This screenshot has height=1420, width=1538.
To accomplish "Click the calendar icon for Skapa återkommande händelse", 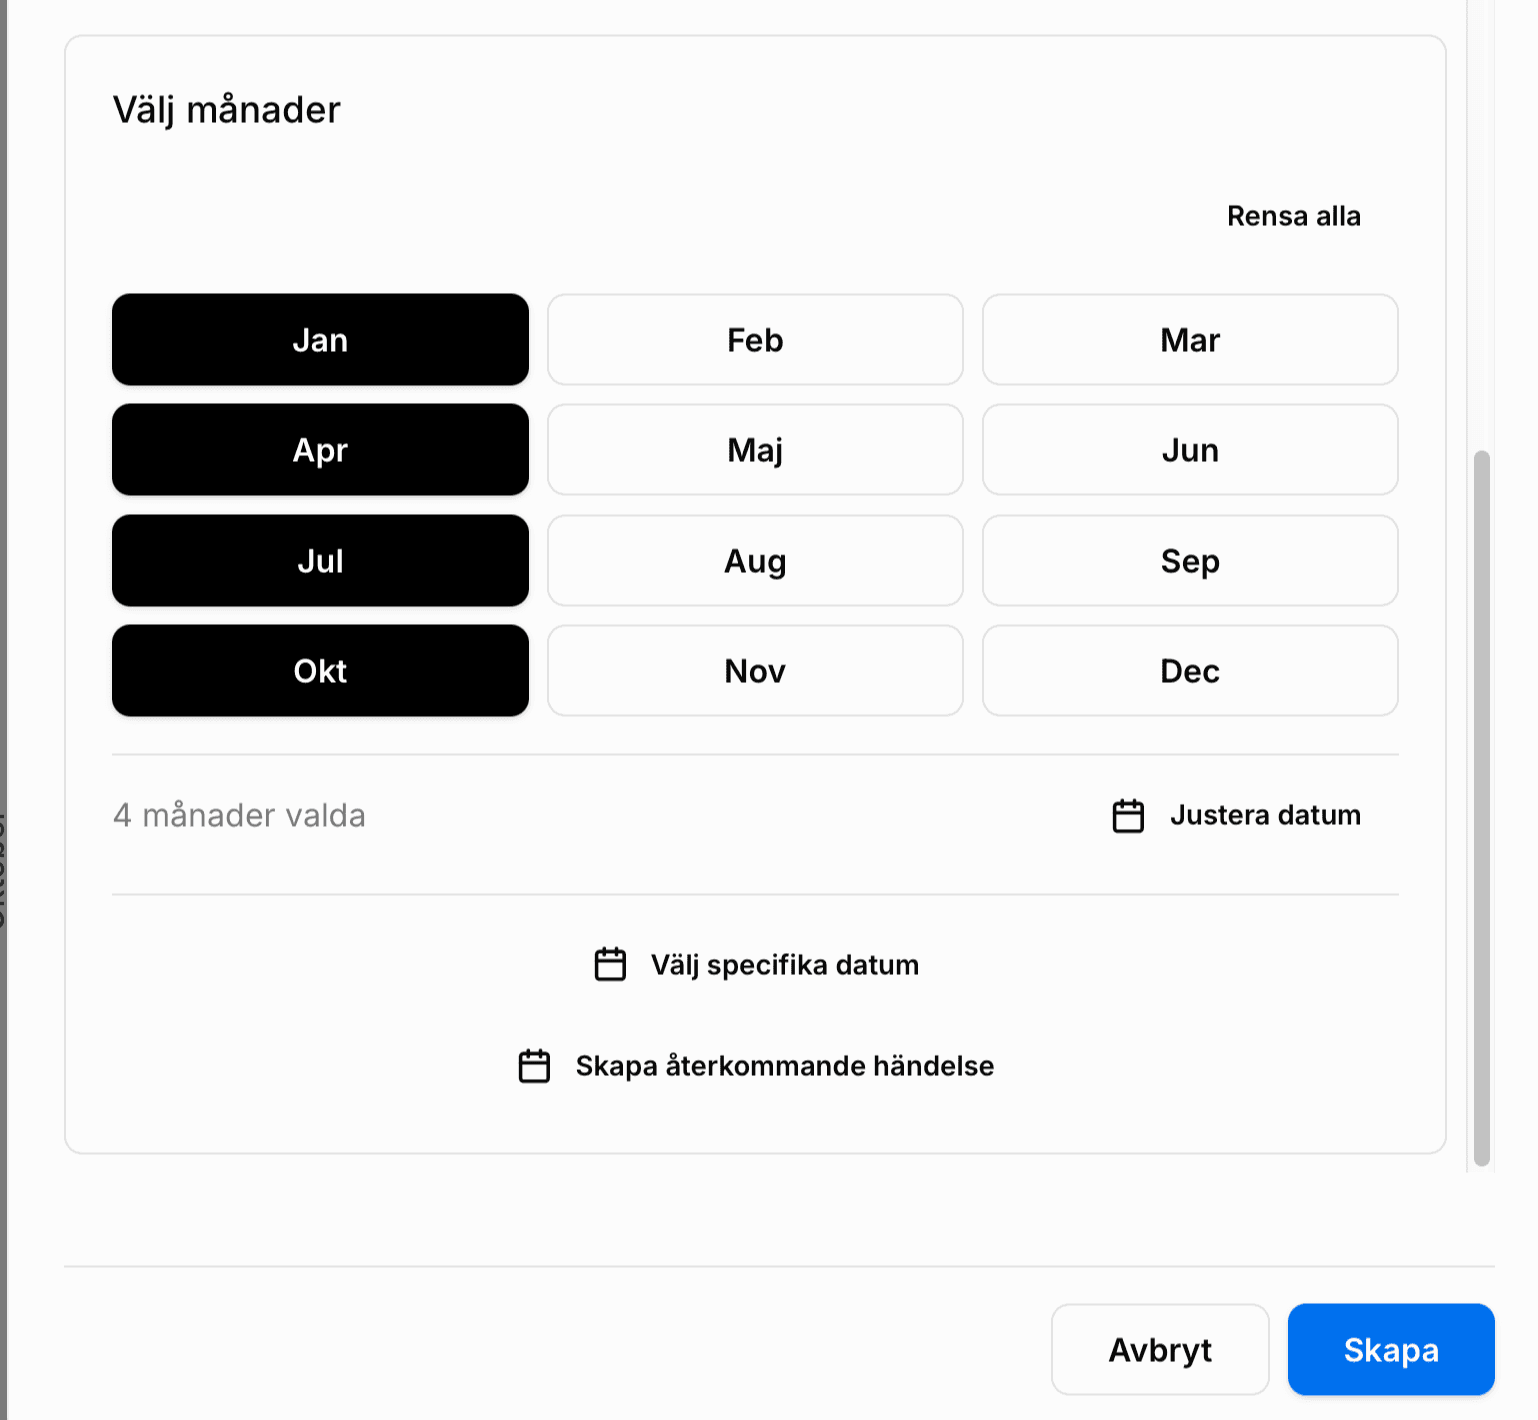I will [x=535, y=1066].
